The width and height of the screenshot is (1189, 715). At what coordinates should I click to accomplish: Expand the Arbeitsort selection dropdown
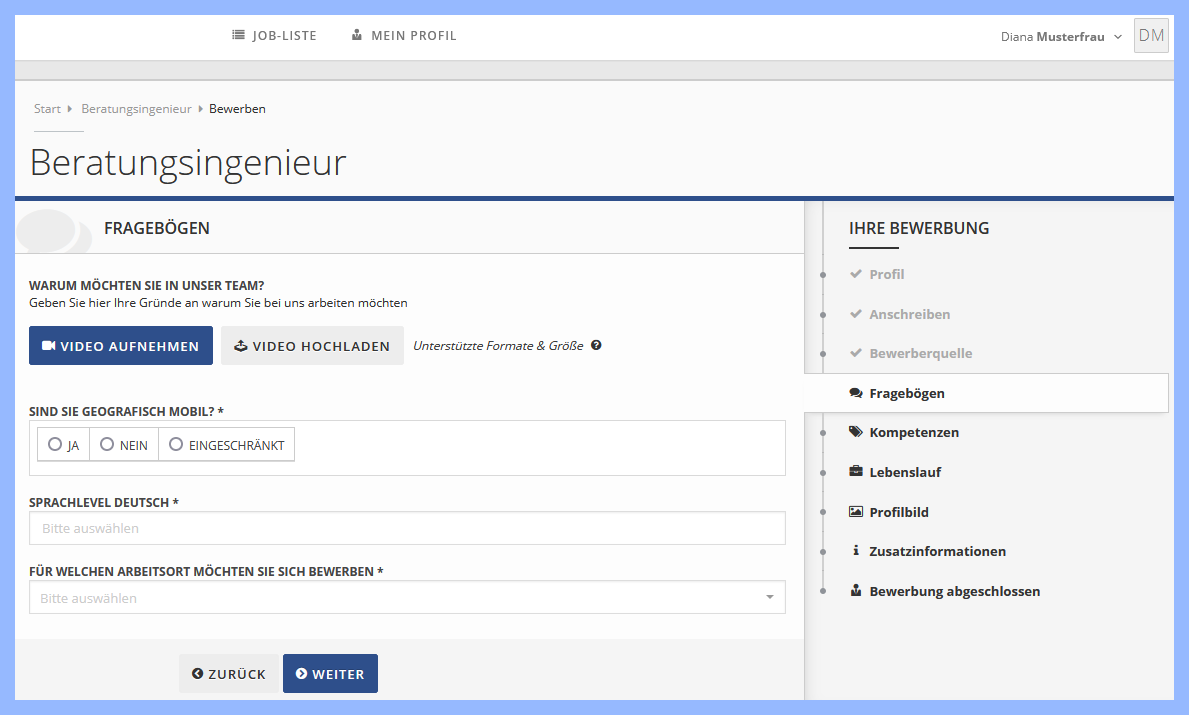(x=407, y=598)
